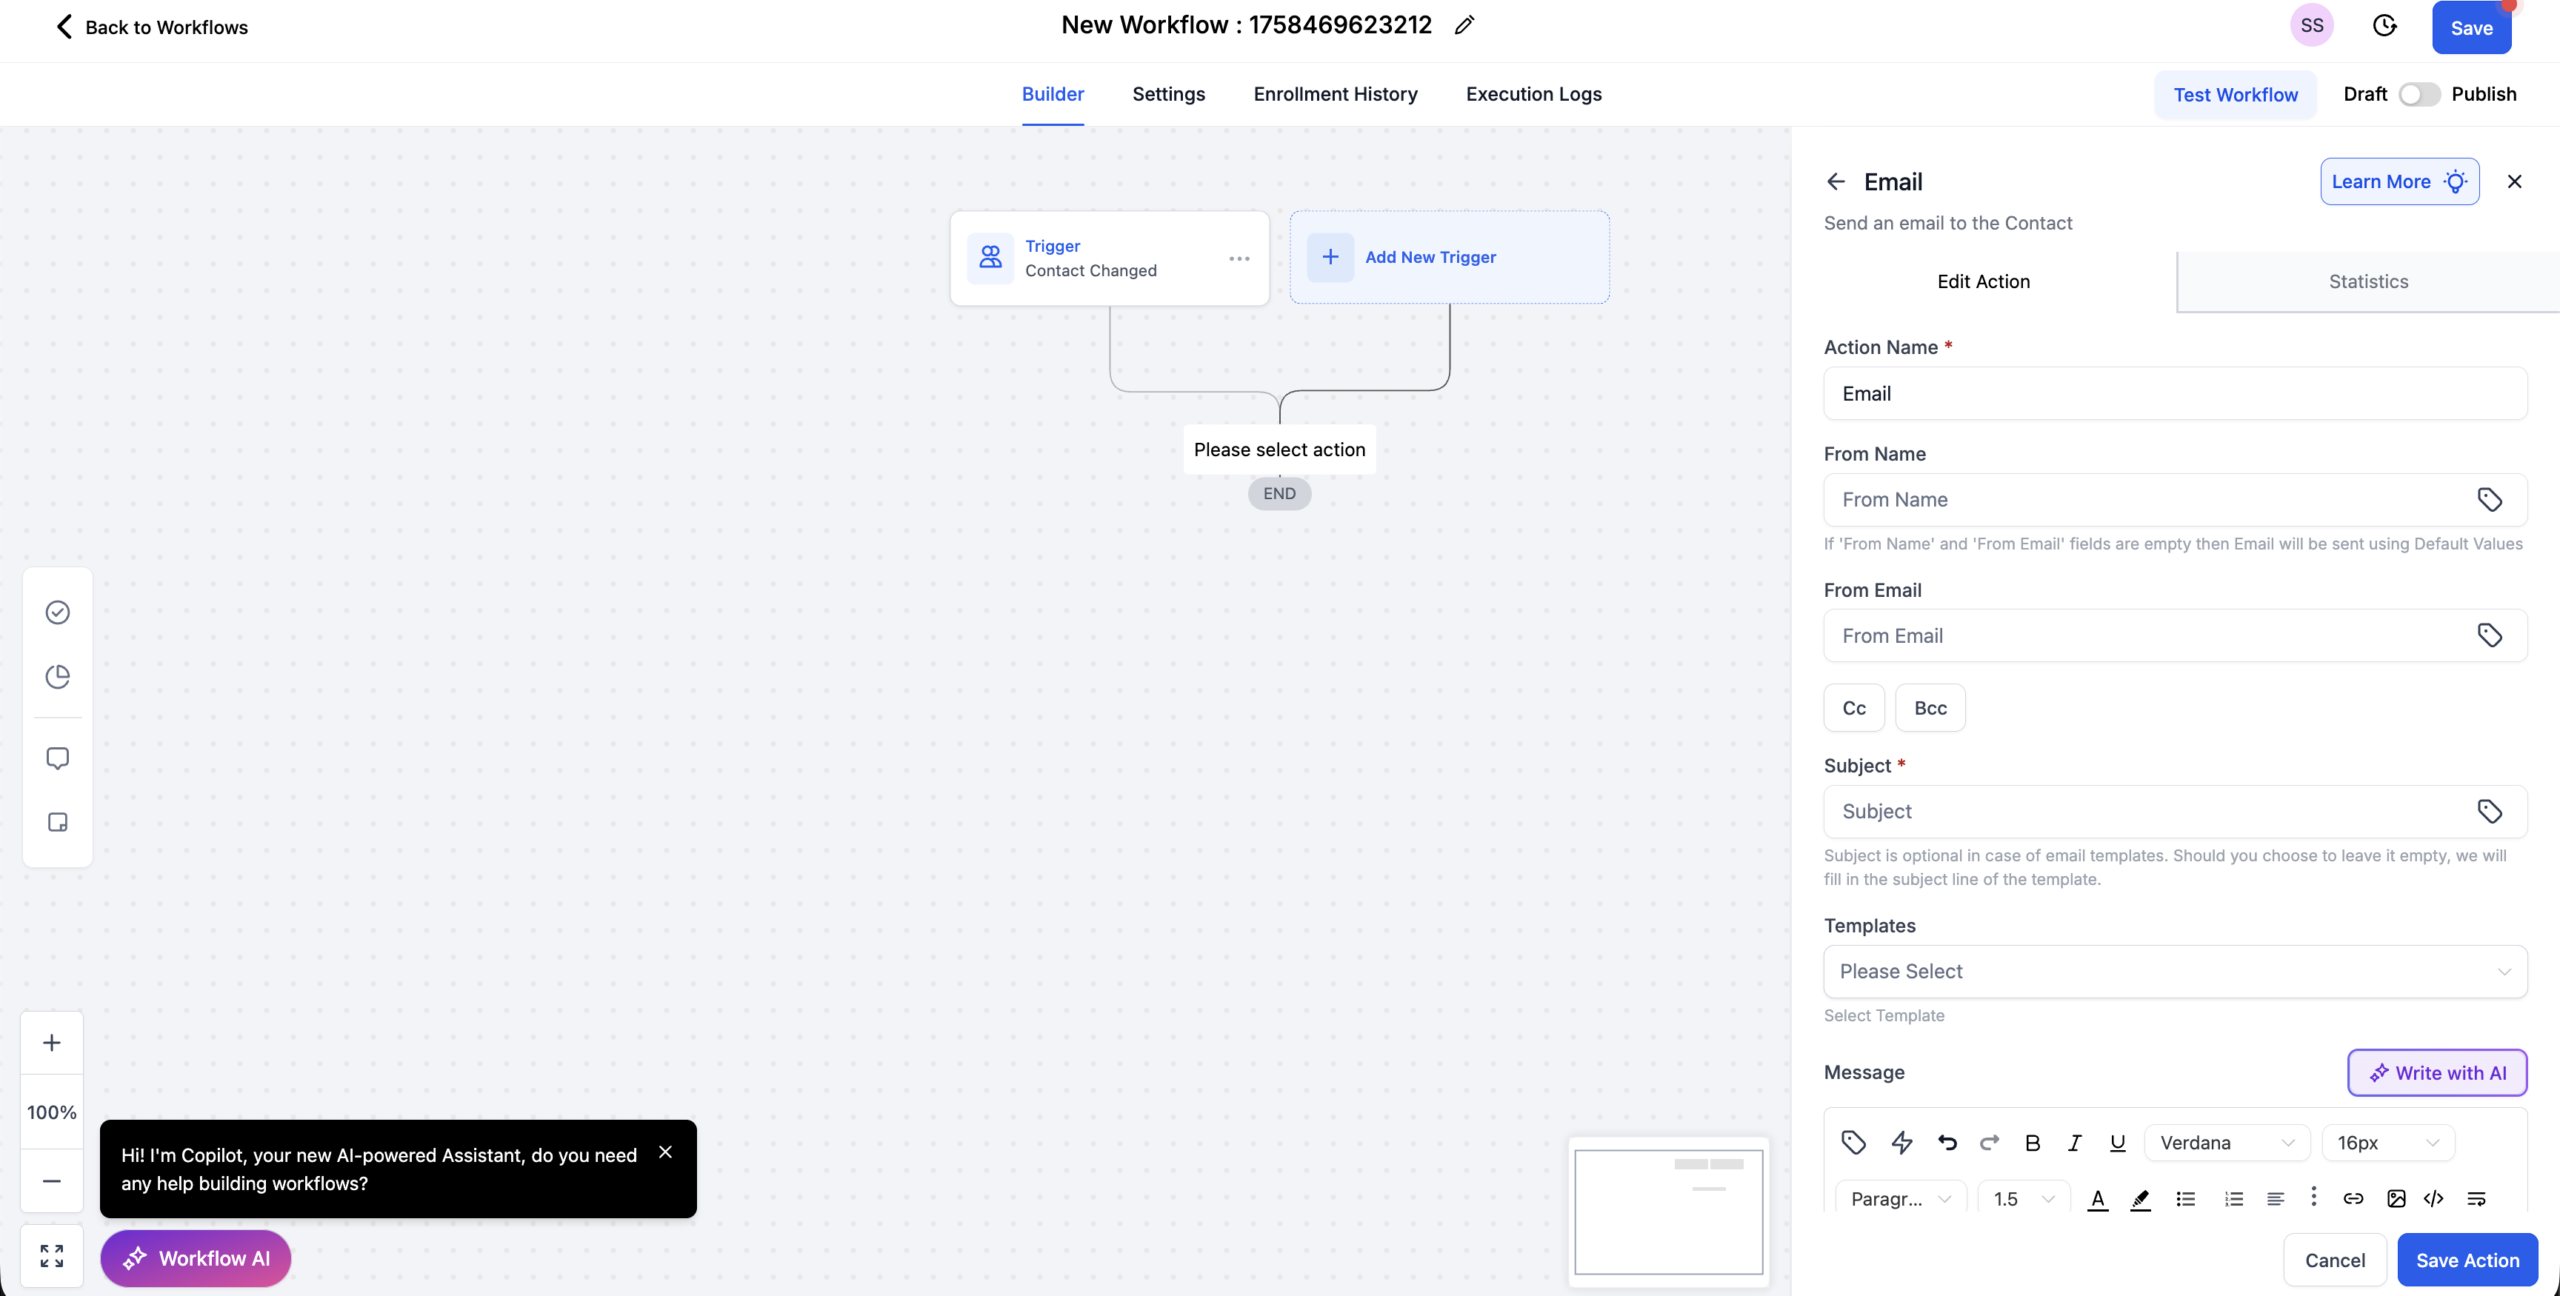Switch to the Execution Logs tab

(x=1533, y=94)
